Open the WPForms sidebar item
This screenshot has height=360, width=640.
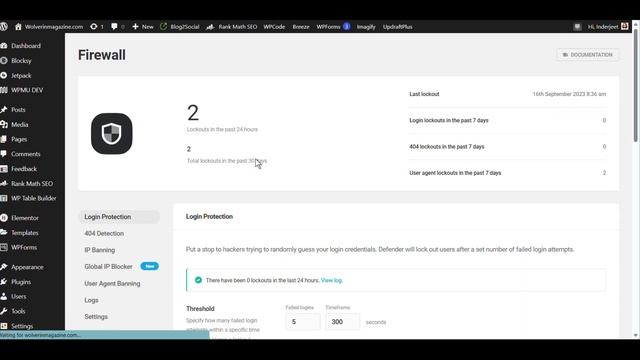pyautogui.click(x=24, y=247)
